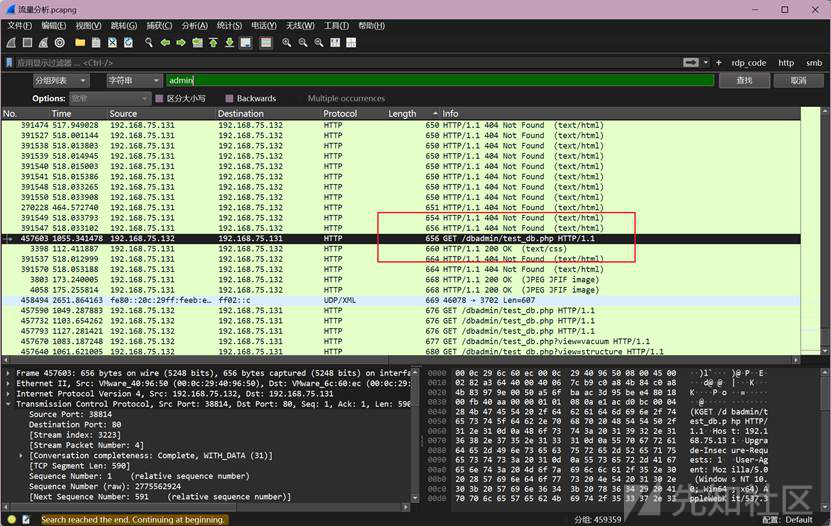Click the 取消 cancel button
Screen dimensions: 831x526
coord(798,81)
